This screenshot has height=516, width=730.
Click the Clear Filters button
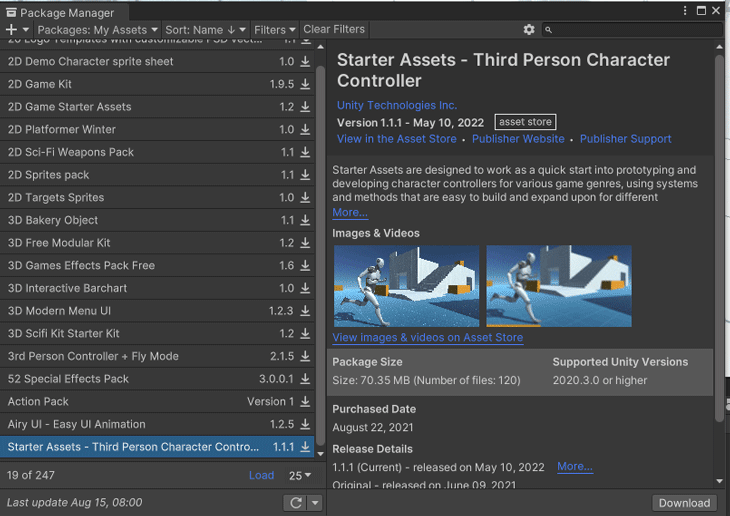(x=334, y=30)
